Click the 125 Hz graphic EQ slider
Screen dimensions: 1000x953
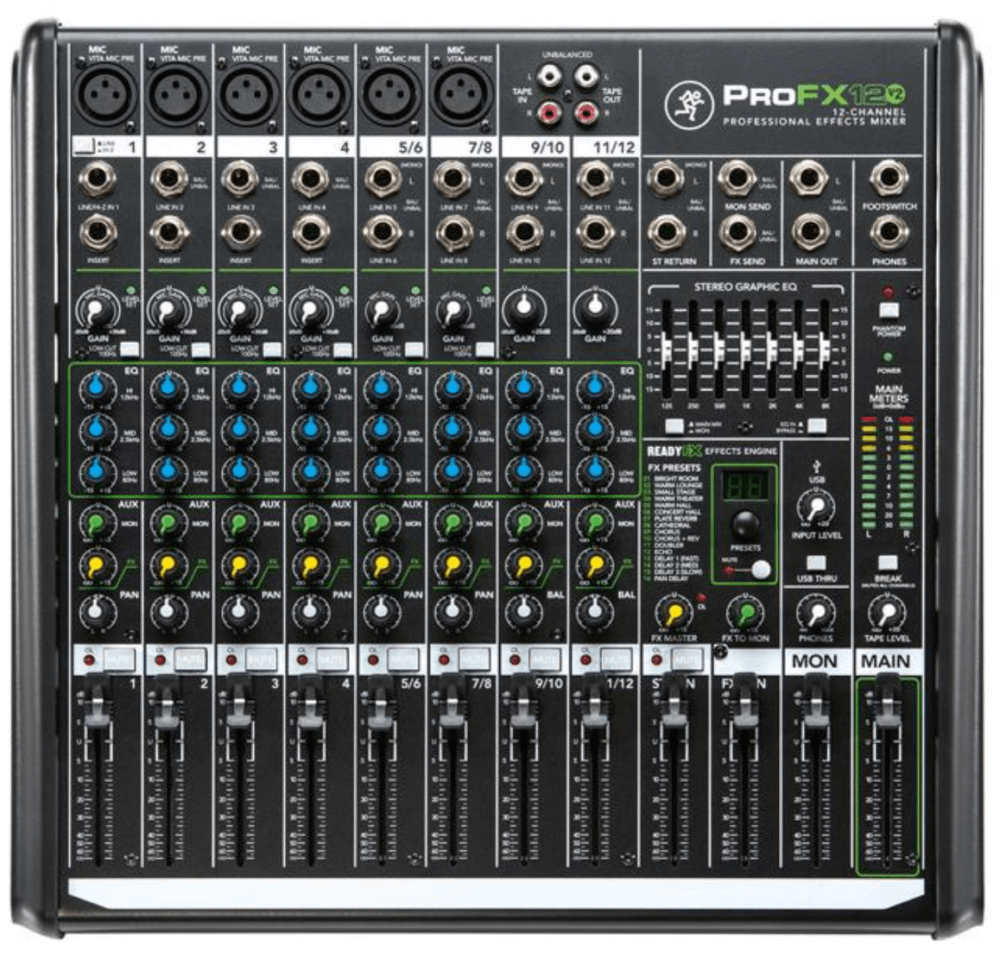click(x=666, y=348)
